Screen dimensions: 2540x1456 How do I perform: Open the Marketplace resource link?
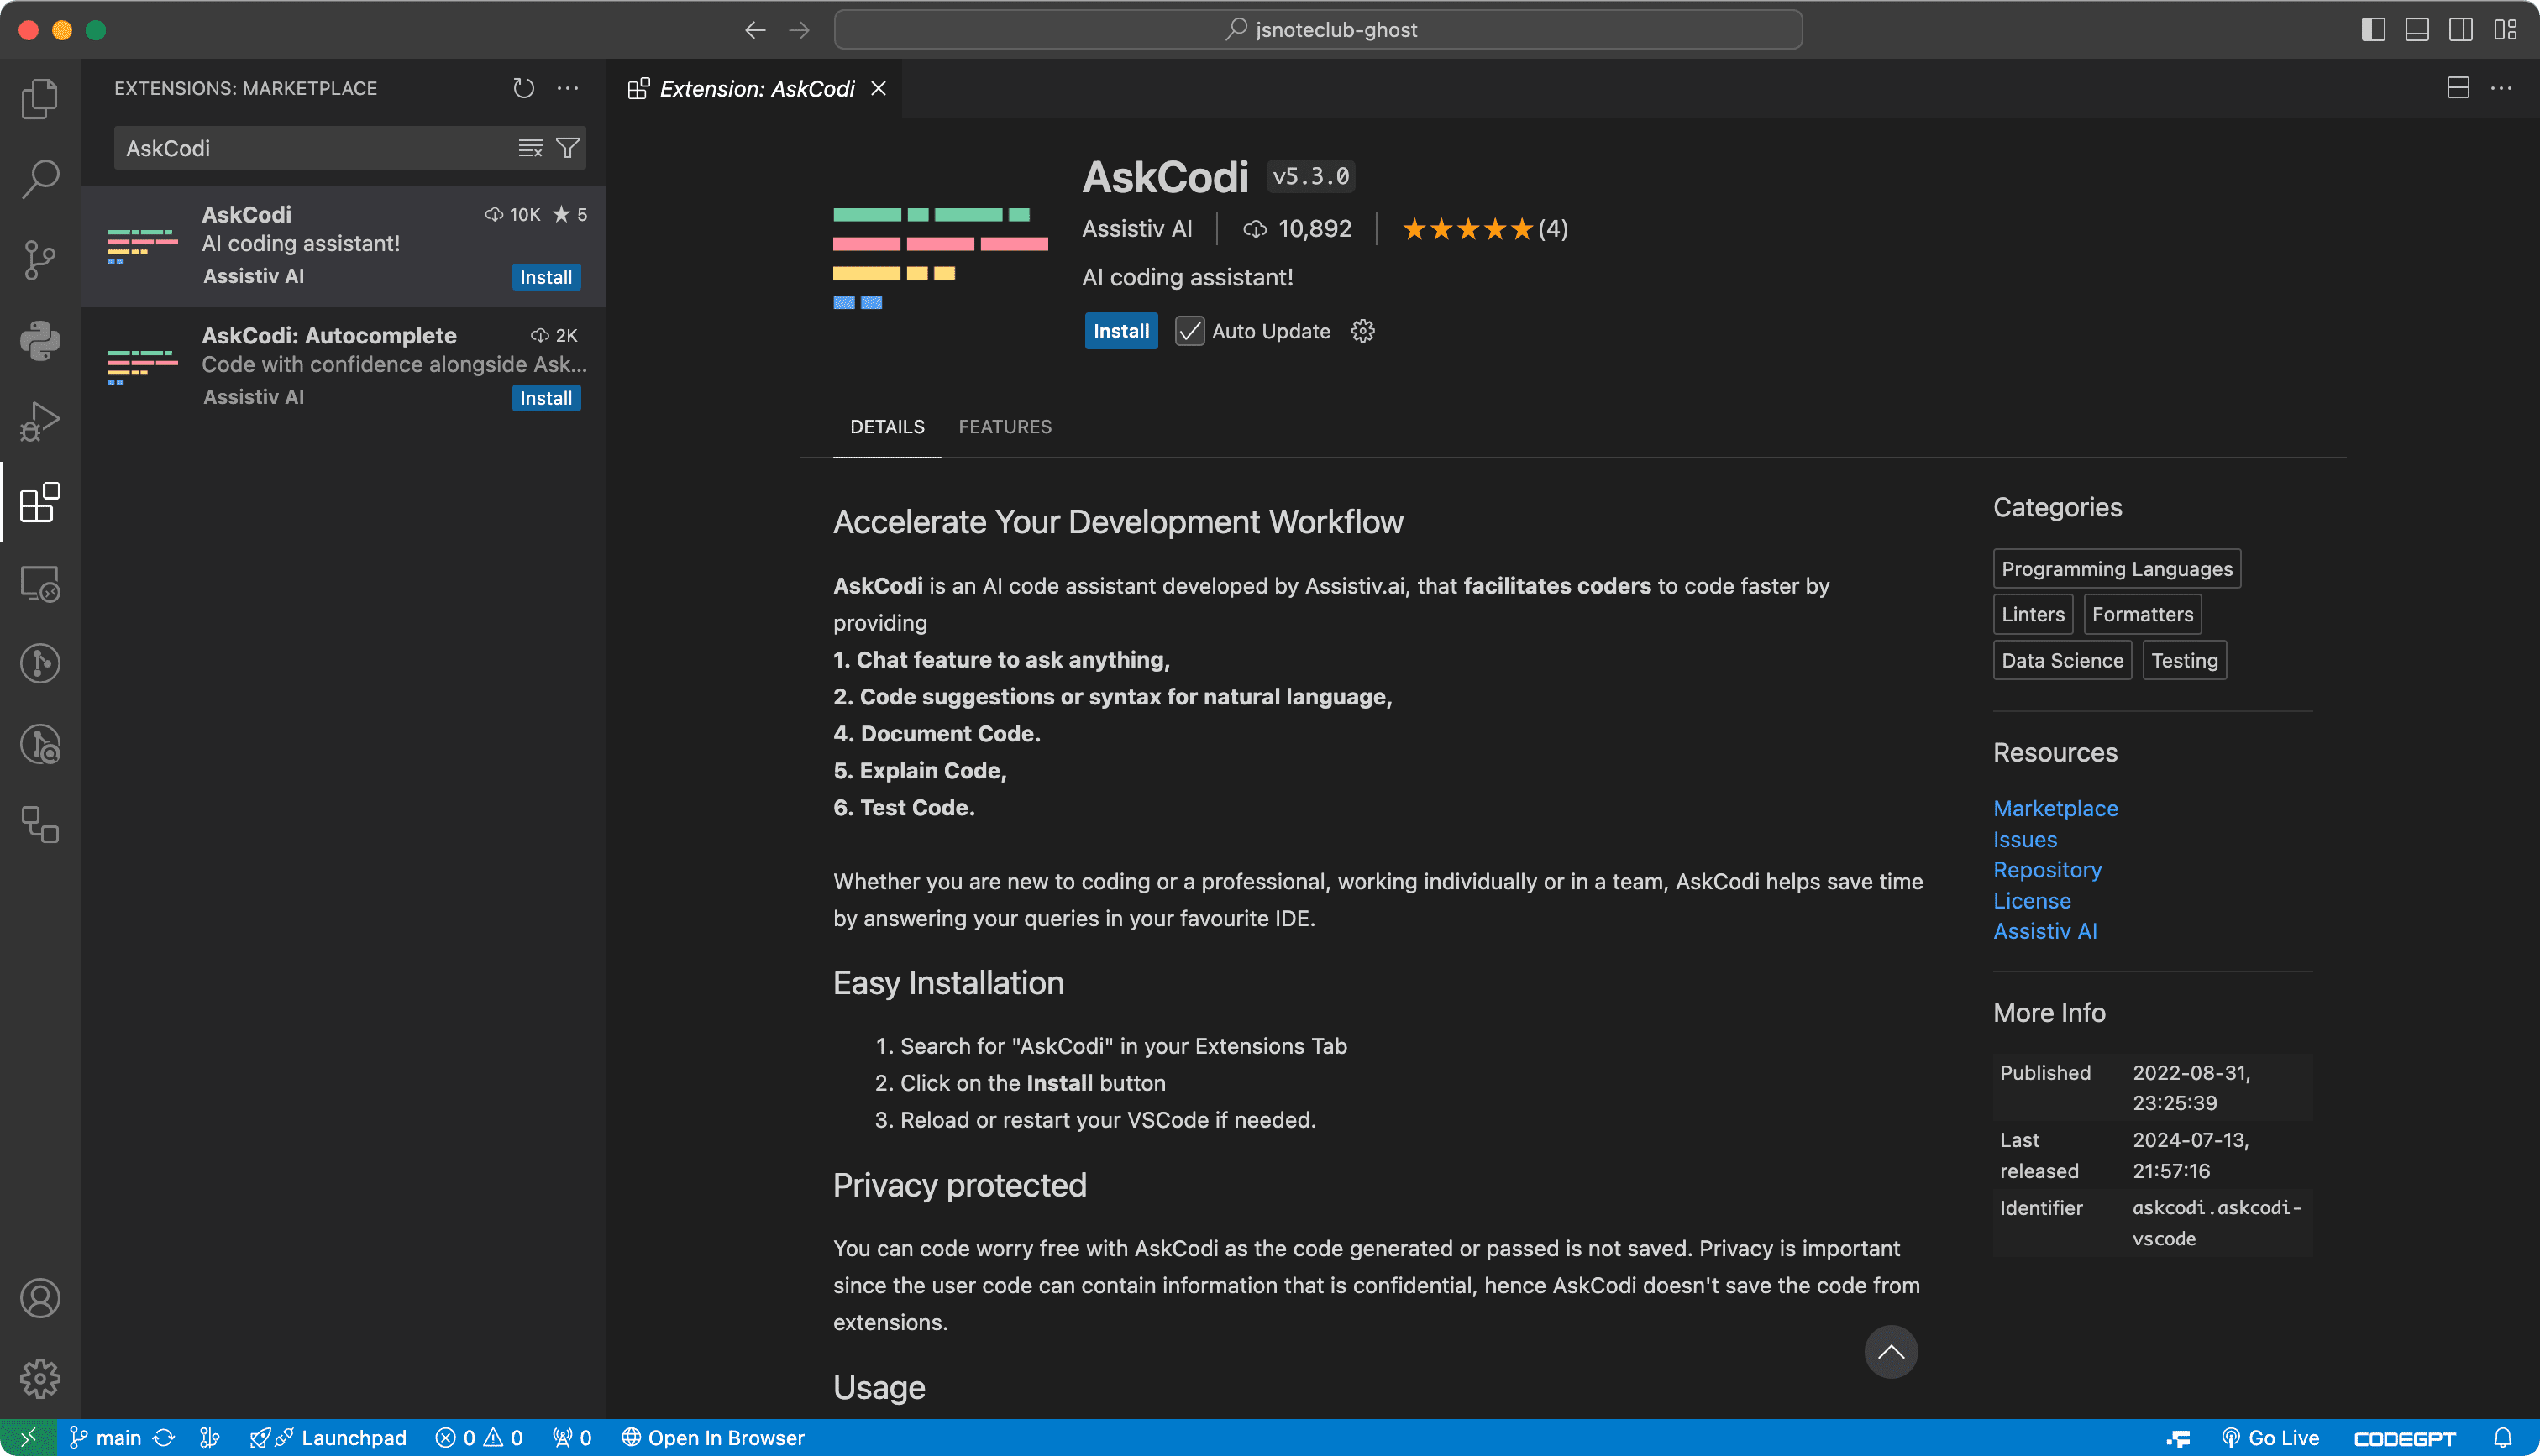point(2055,808)
